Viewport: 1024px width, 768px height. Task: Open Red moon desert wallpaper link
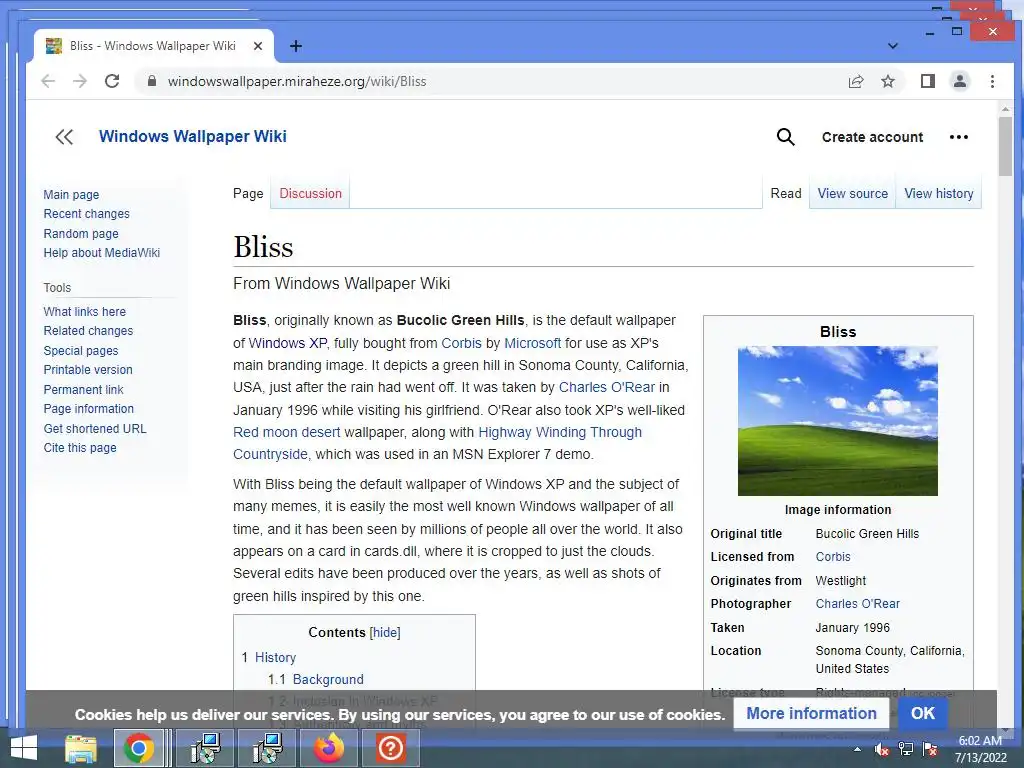pos(287,432)
